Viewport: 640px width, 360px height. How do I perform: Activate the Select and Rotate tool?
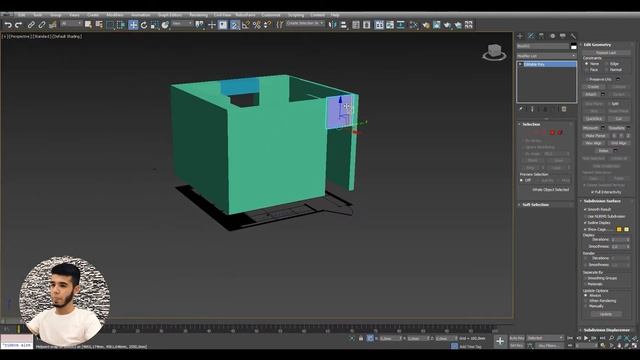point(144,25)
